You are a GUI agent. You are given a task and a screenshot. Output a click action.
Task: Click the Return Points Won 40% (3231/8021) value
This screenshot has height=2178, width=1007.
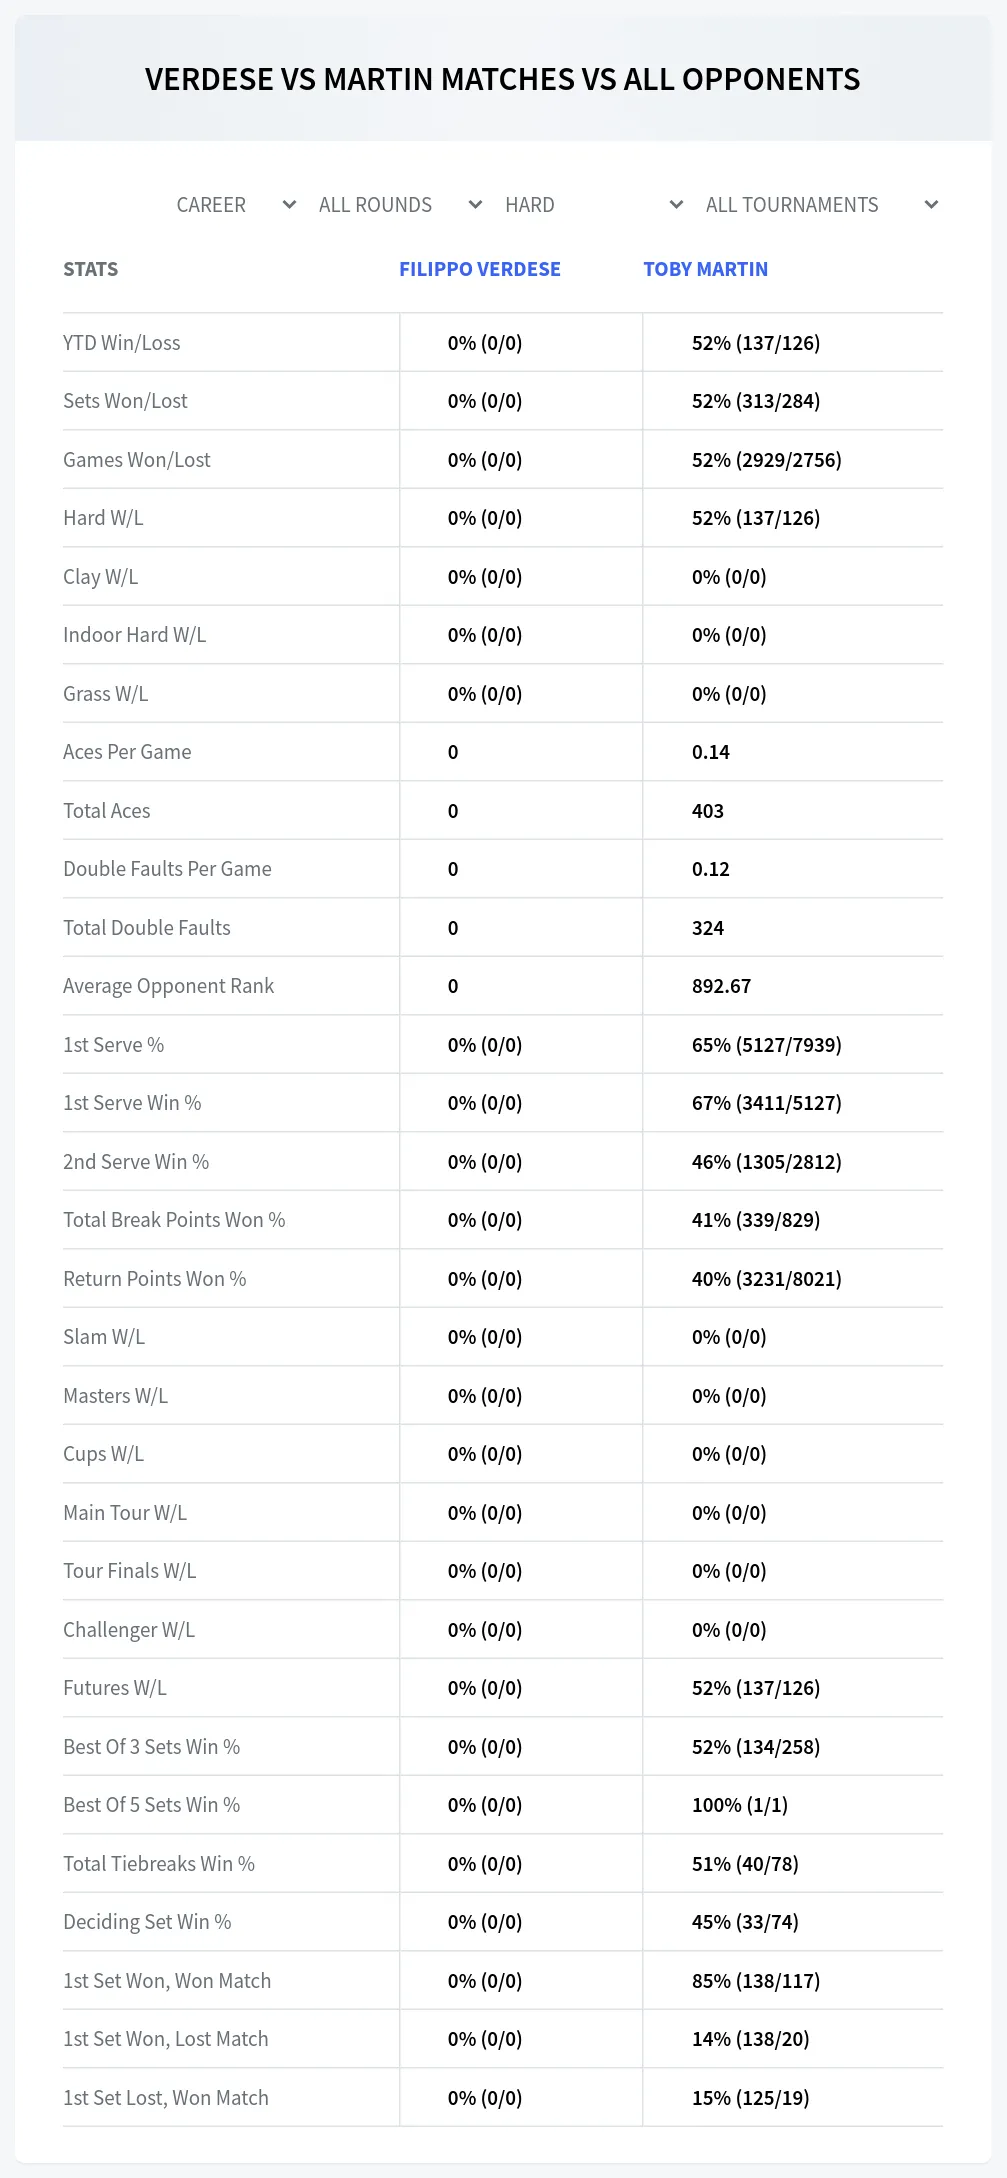click(767, 1279)
